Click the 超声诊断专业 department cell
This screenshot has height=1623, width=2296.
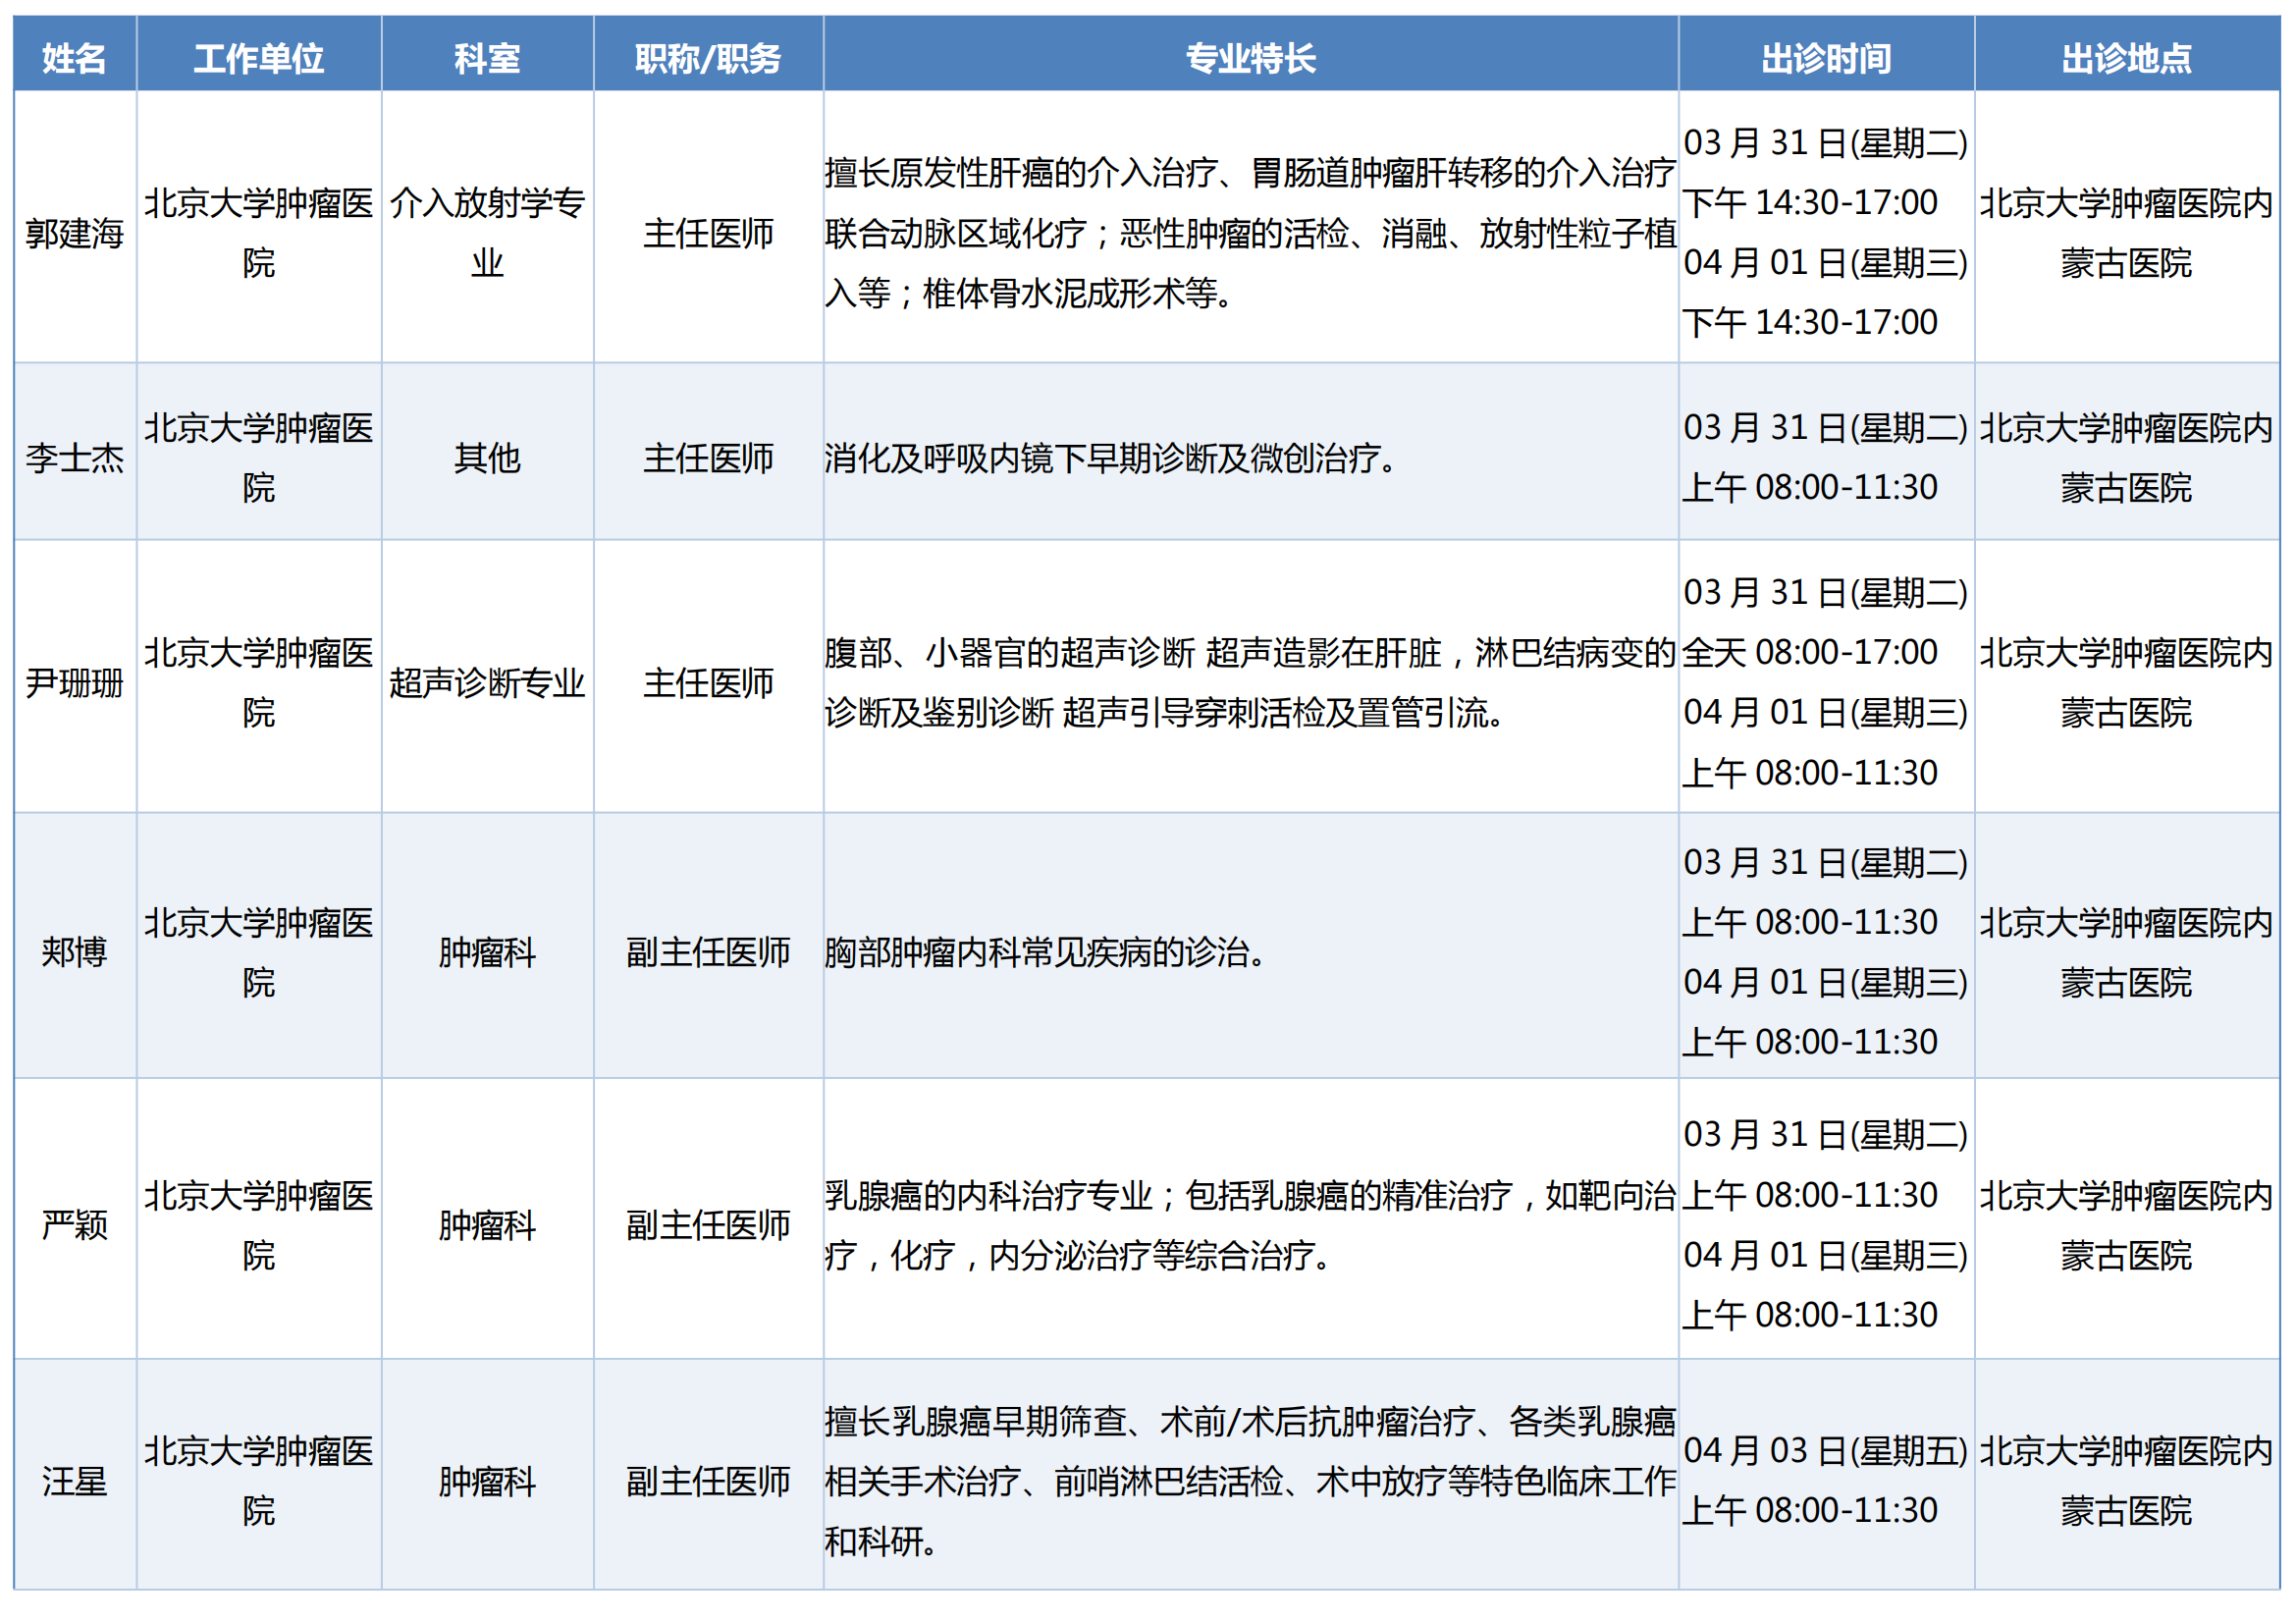[487, 683]
